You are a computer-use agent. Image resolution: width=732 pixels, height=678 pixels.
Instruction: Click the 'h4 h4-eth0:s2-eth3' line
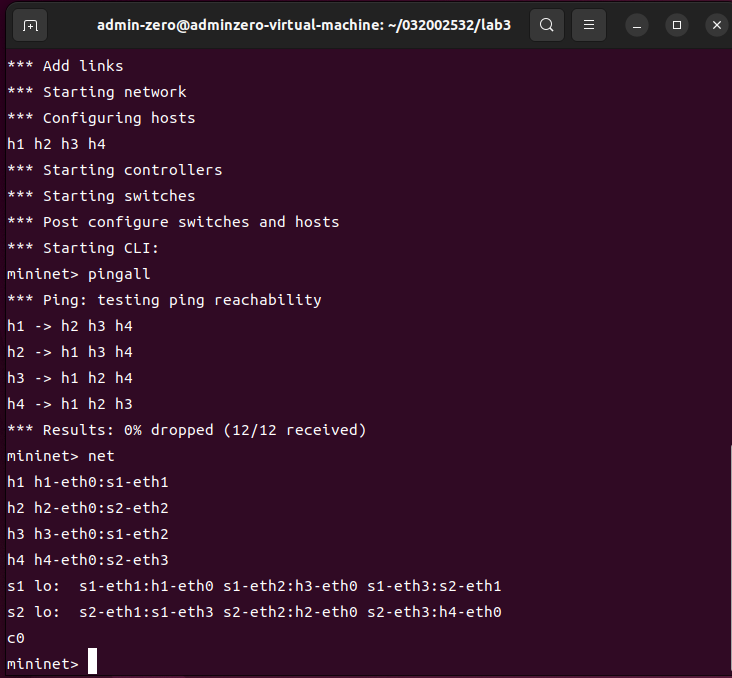pyautogui.click(x=88, y=560)
